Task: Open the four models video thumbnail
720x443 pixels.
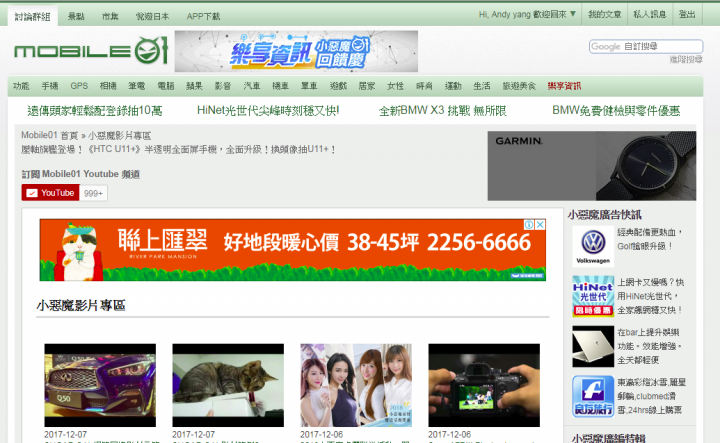Action: pyautogui.click(x=356, y=385)
